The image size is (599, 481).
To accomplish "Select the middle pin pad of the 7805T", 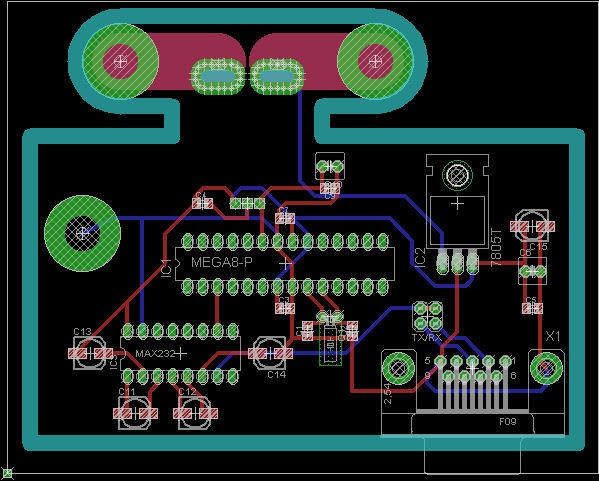I will [x=457, y=262].
